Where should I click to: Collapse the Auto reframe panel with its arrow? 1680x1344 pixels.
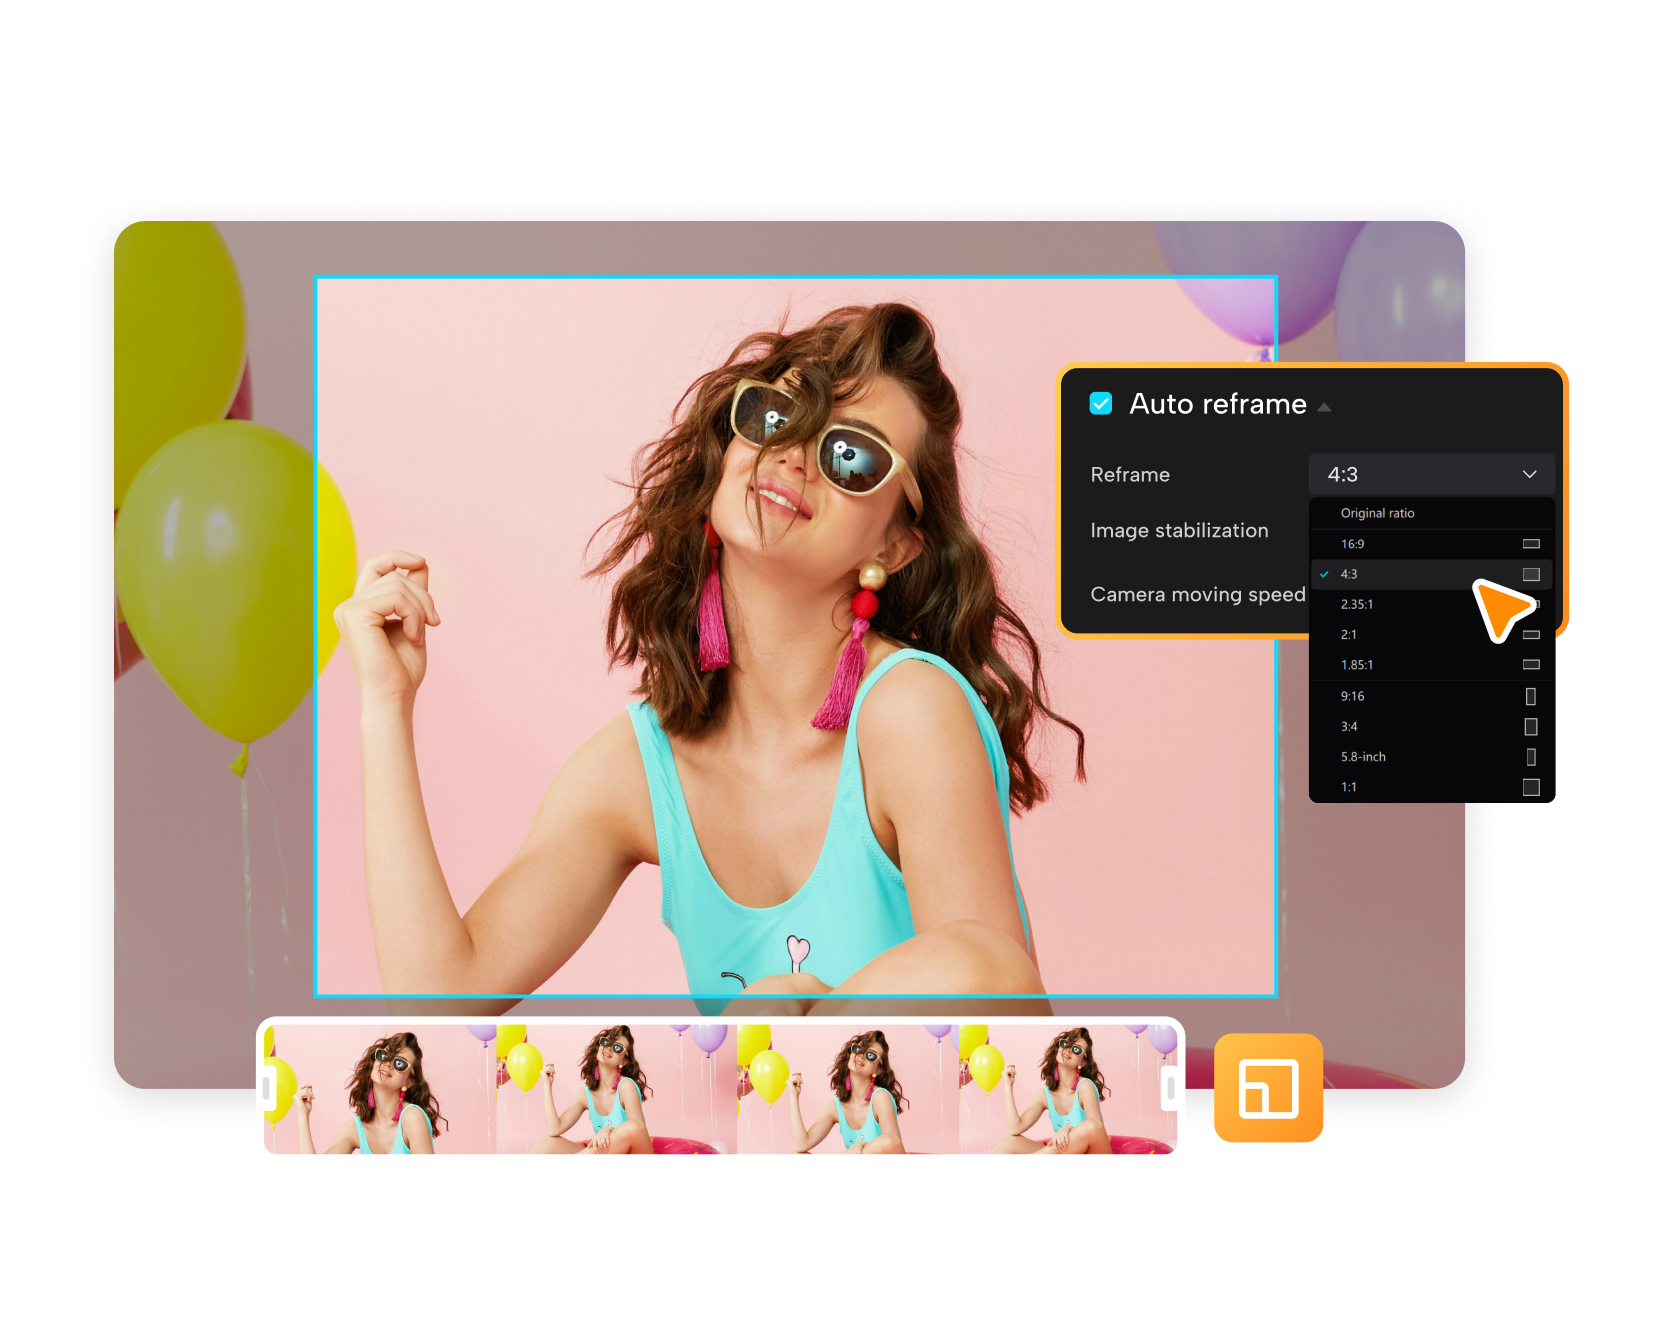point(1325,407)
